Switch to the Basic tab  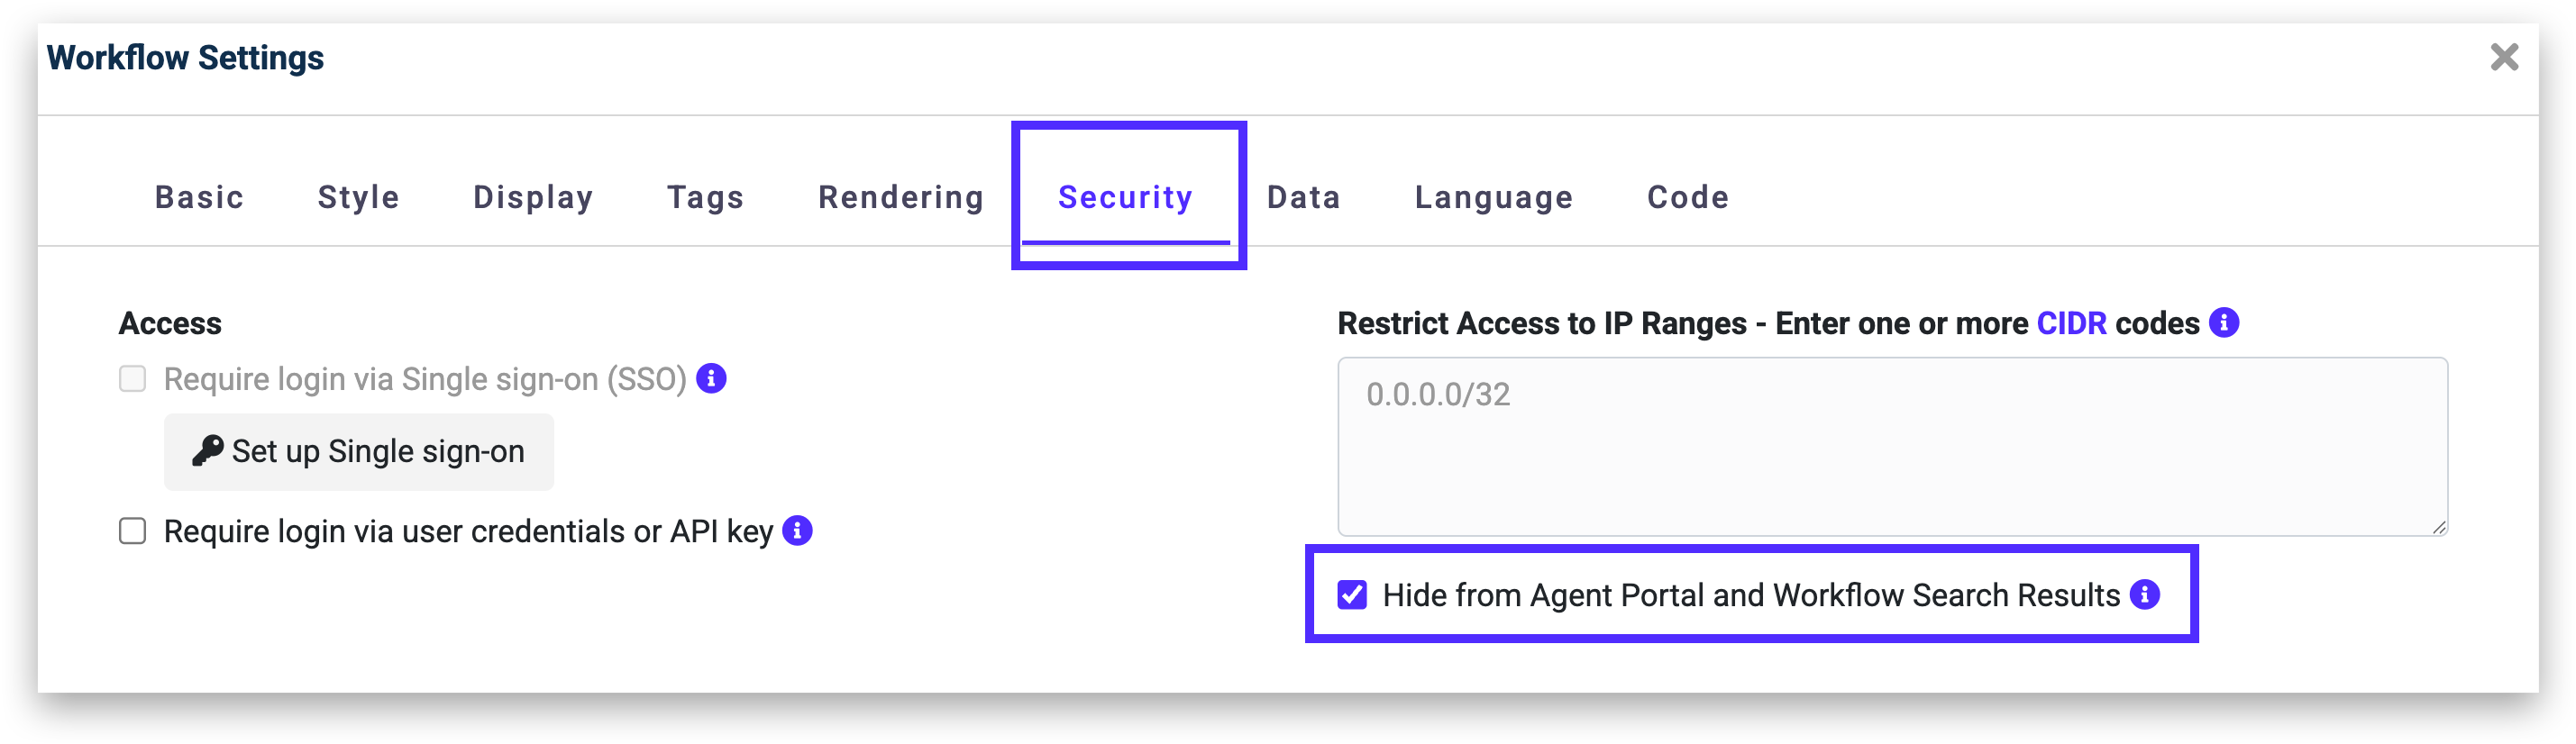(199, 197)
